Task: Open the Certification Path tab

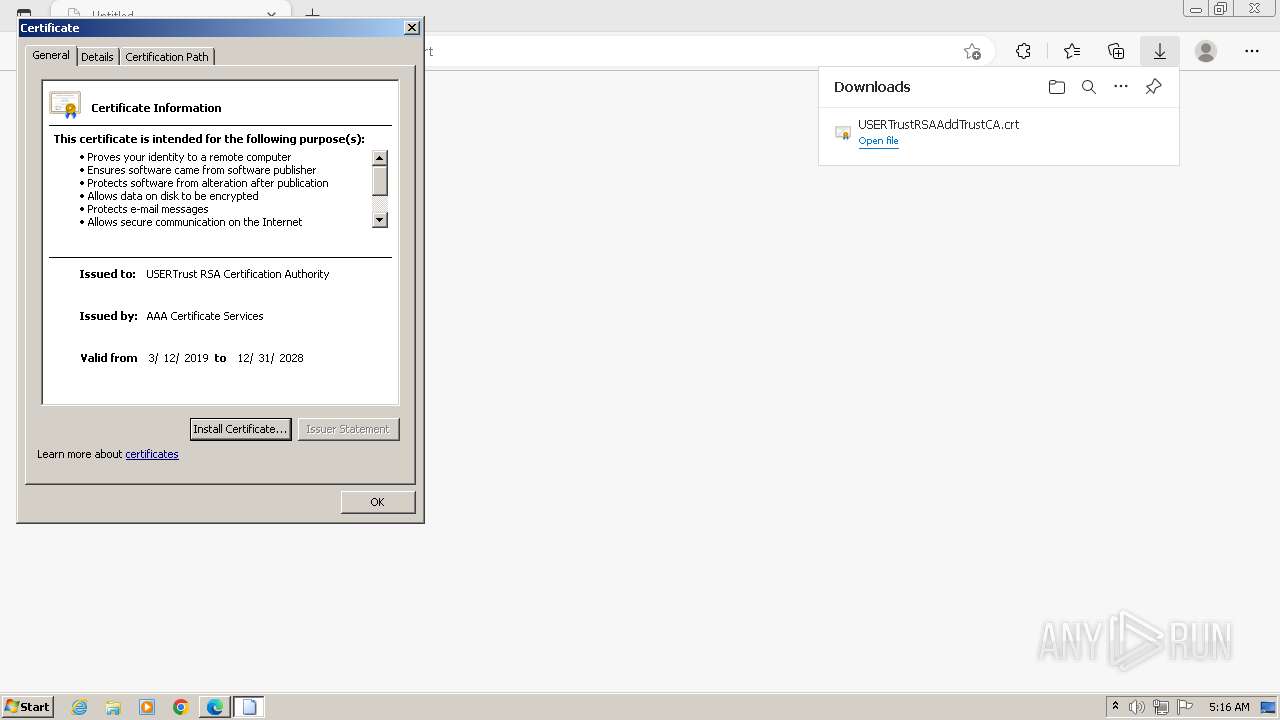Action: (167, 57)
